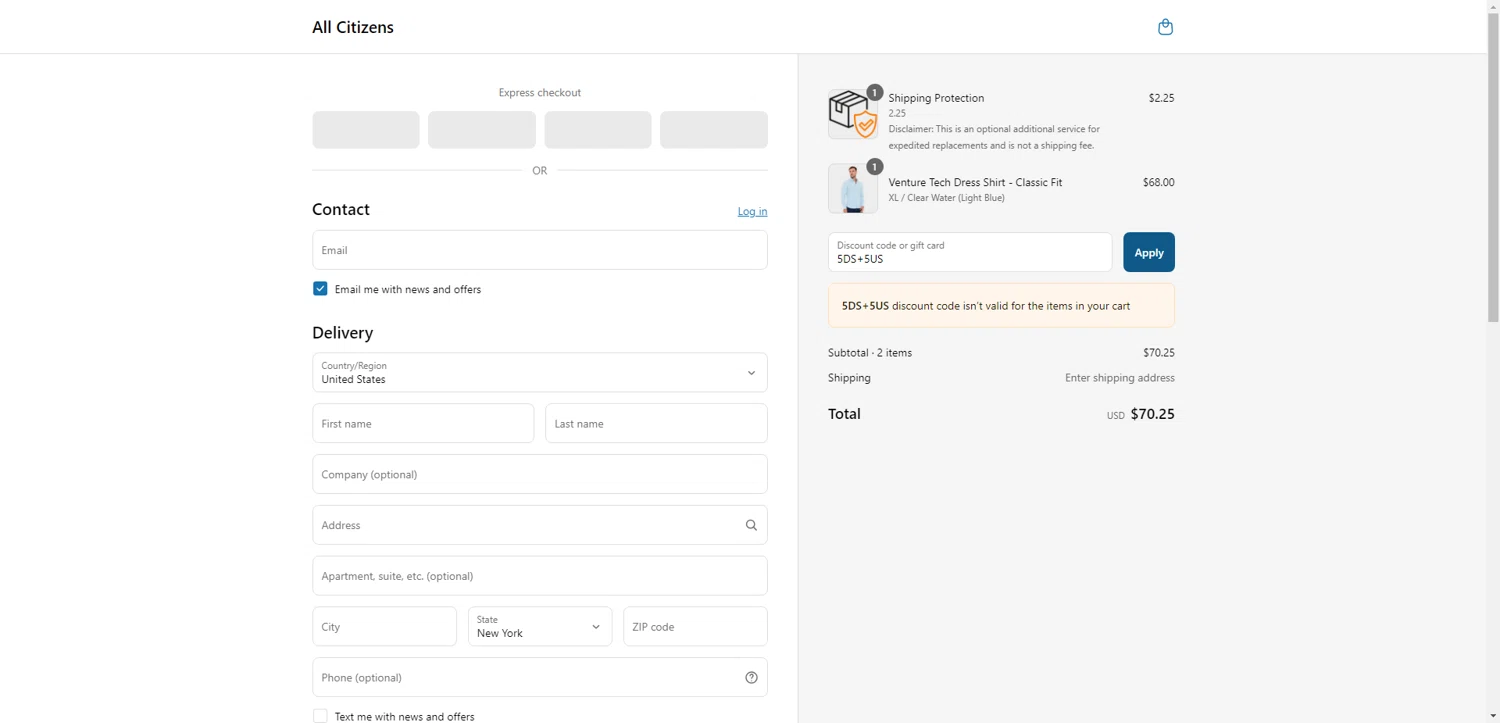Viewport: 1500px width, 723px height.
Task: Focus the First name field
Action: point(423,423)
